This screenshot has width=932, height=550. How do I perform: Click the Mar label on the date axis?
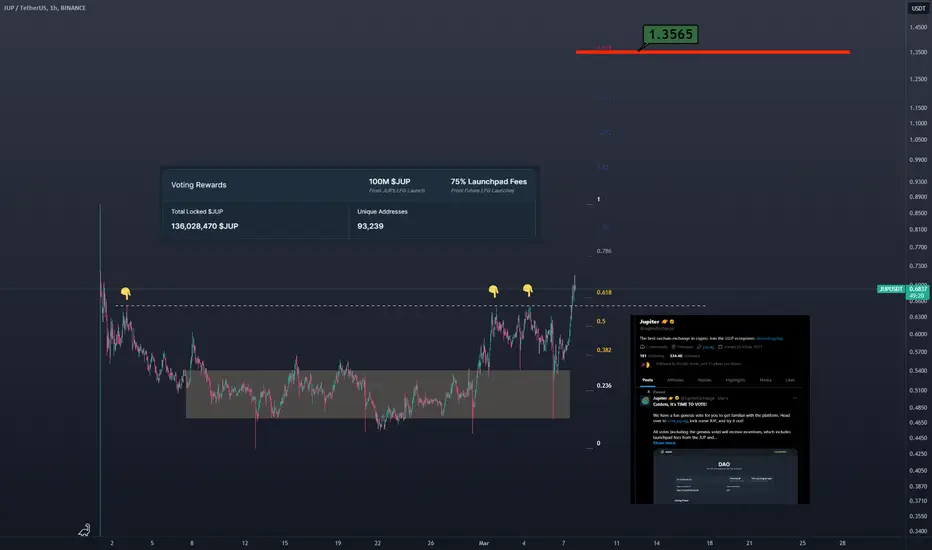point(484,543)
